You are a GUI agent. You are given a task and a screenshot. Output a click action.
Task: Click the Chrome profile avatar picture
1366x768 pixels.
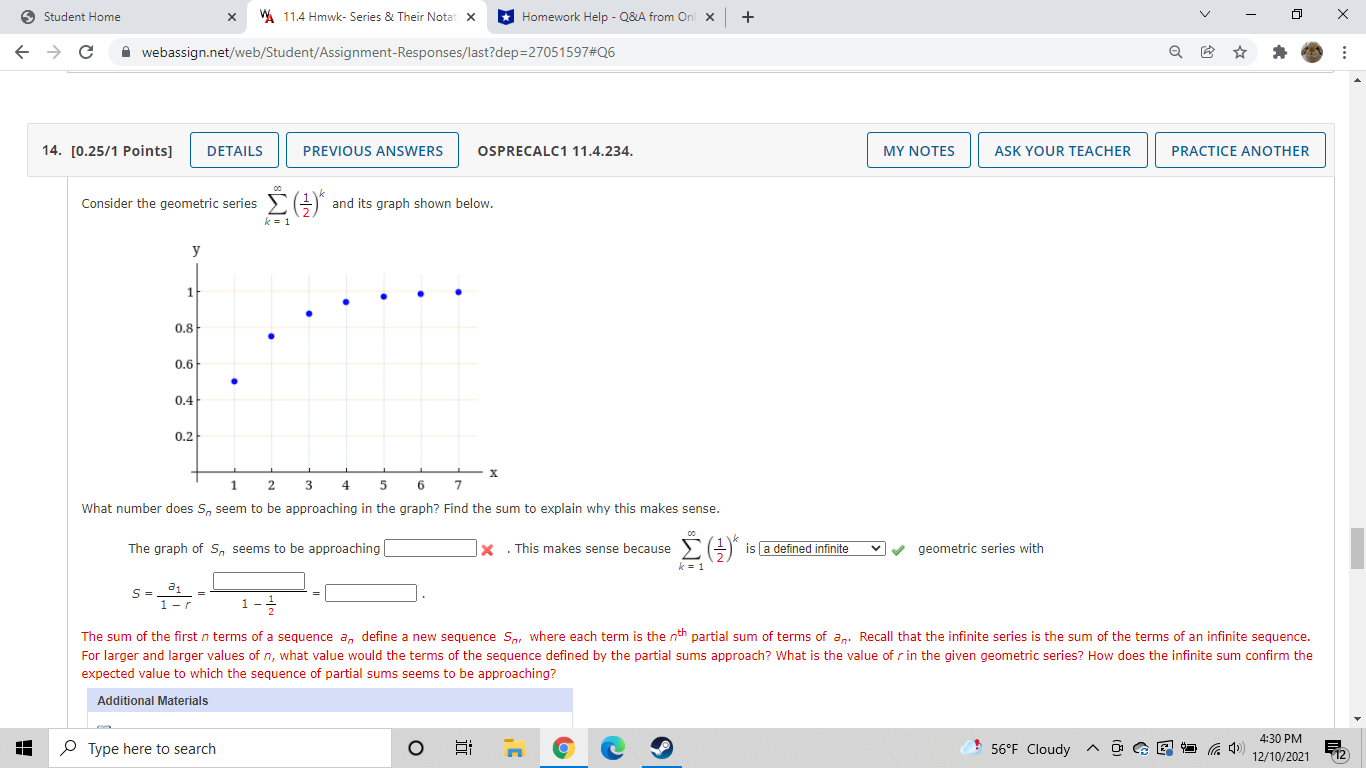point(1313,51)
